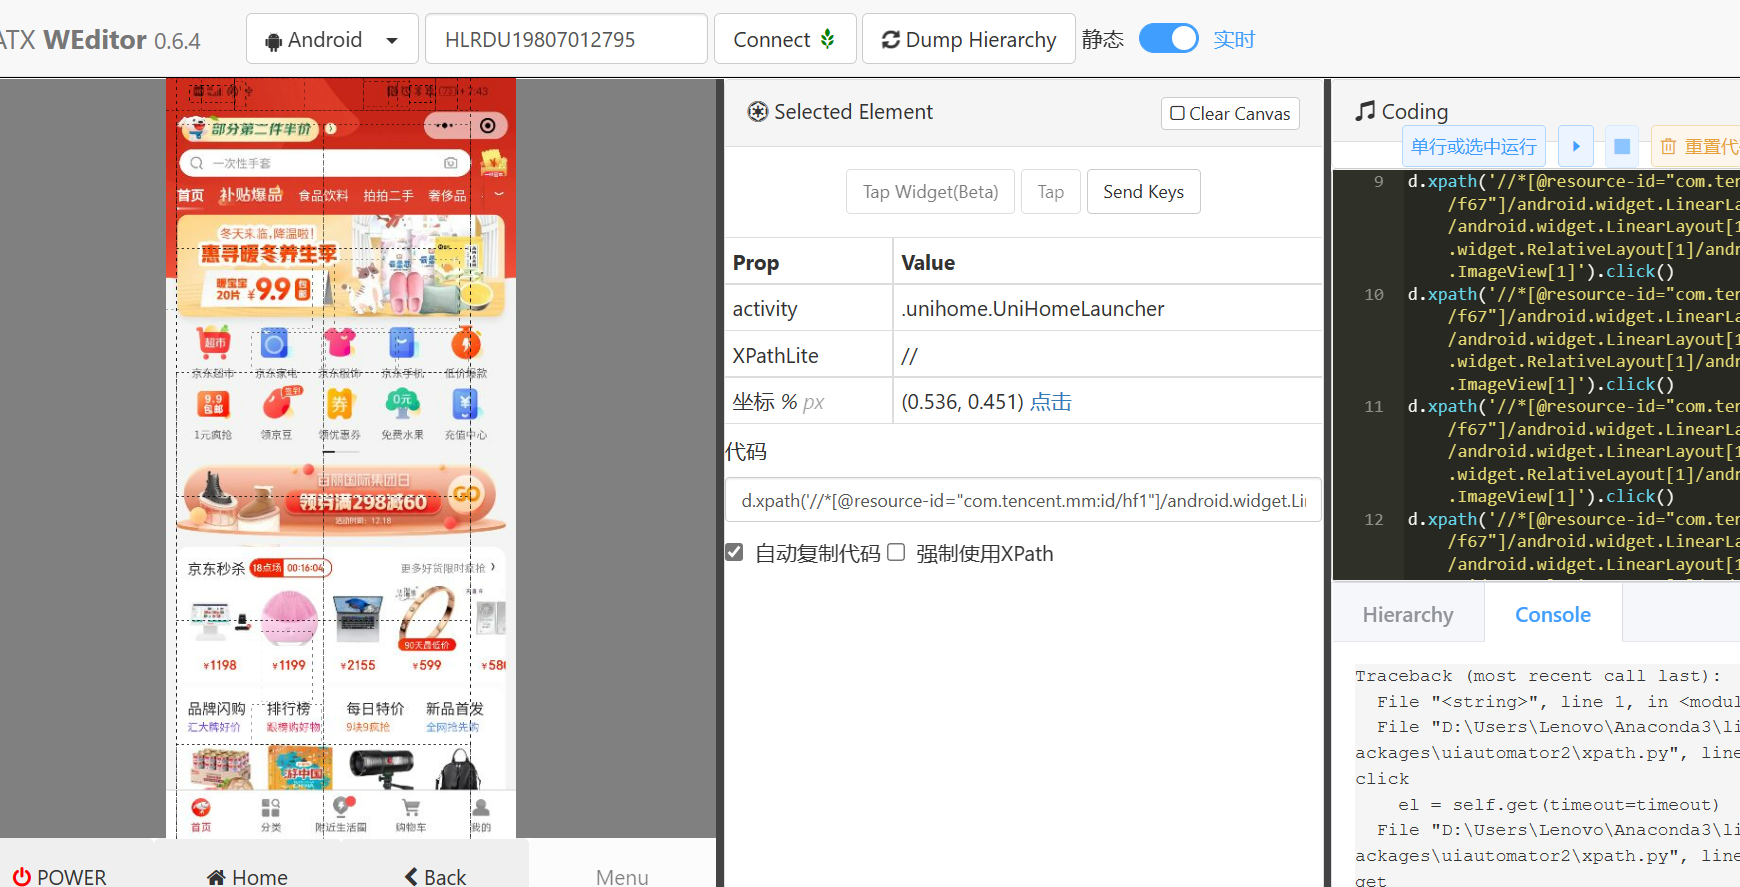
Task: Tap the 附近生活圈 nearby icon in bottom bar
Action: pyautogui.click(x=341, y=814)
